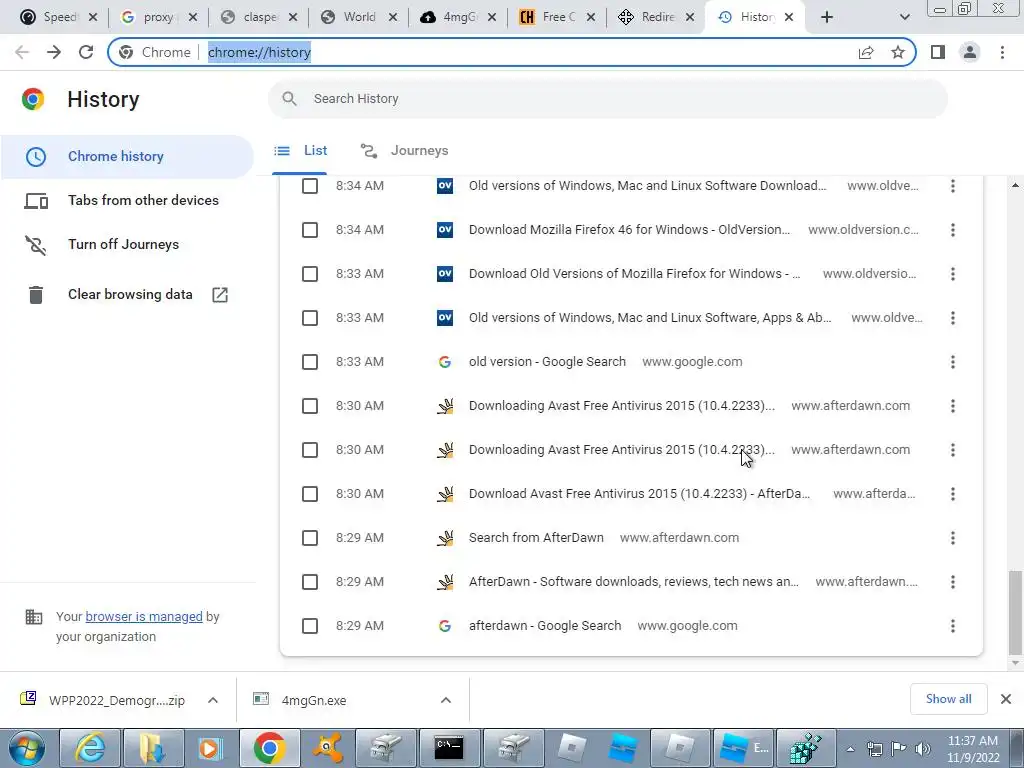Open actions menu for afterdawn Google Search

[953, 626]
